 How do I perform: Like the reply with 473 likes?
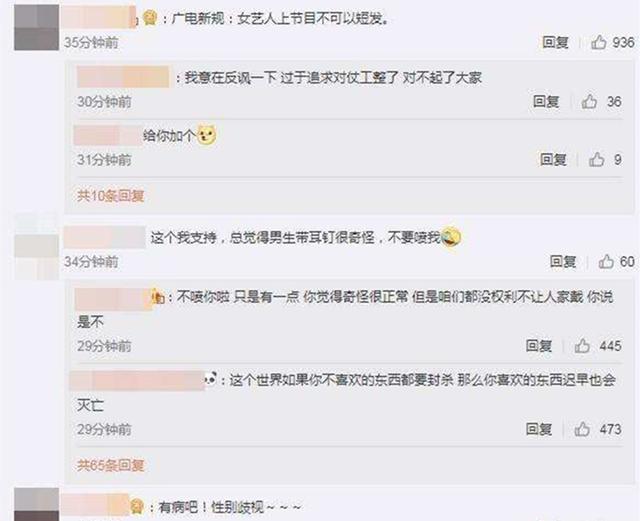[582, 429]
